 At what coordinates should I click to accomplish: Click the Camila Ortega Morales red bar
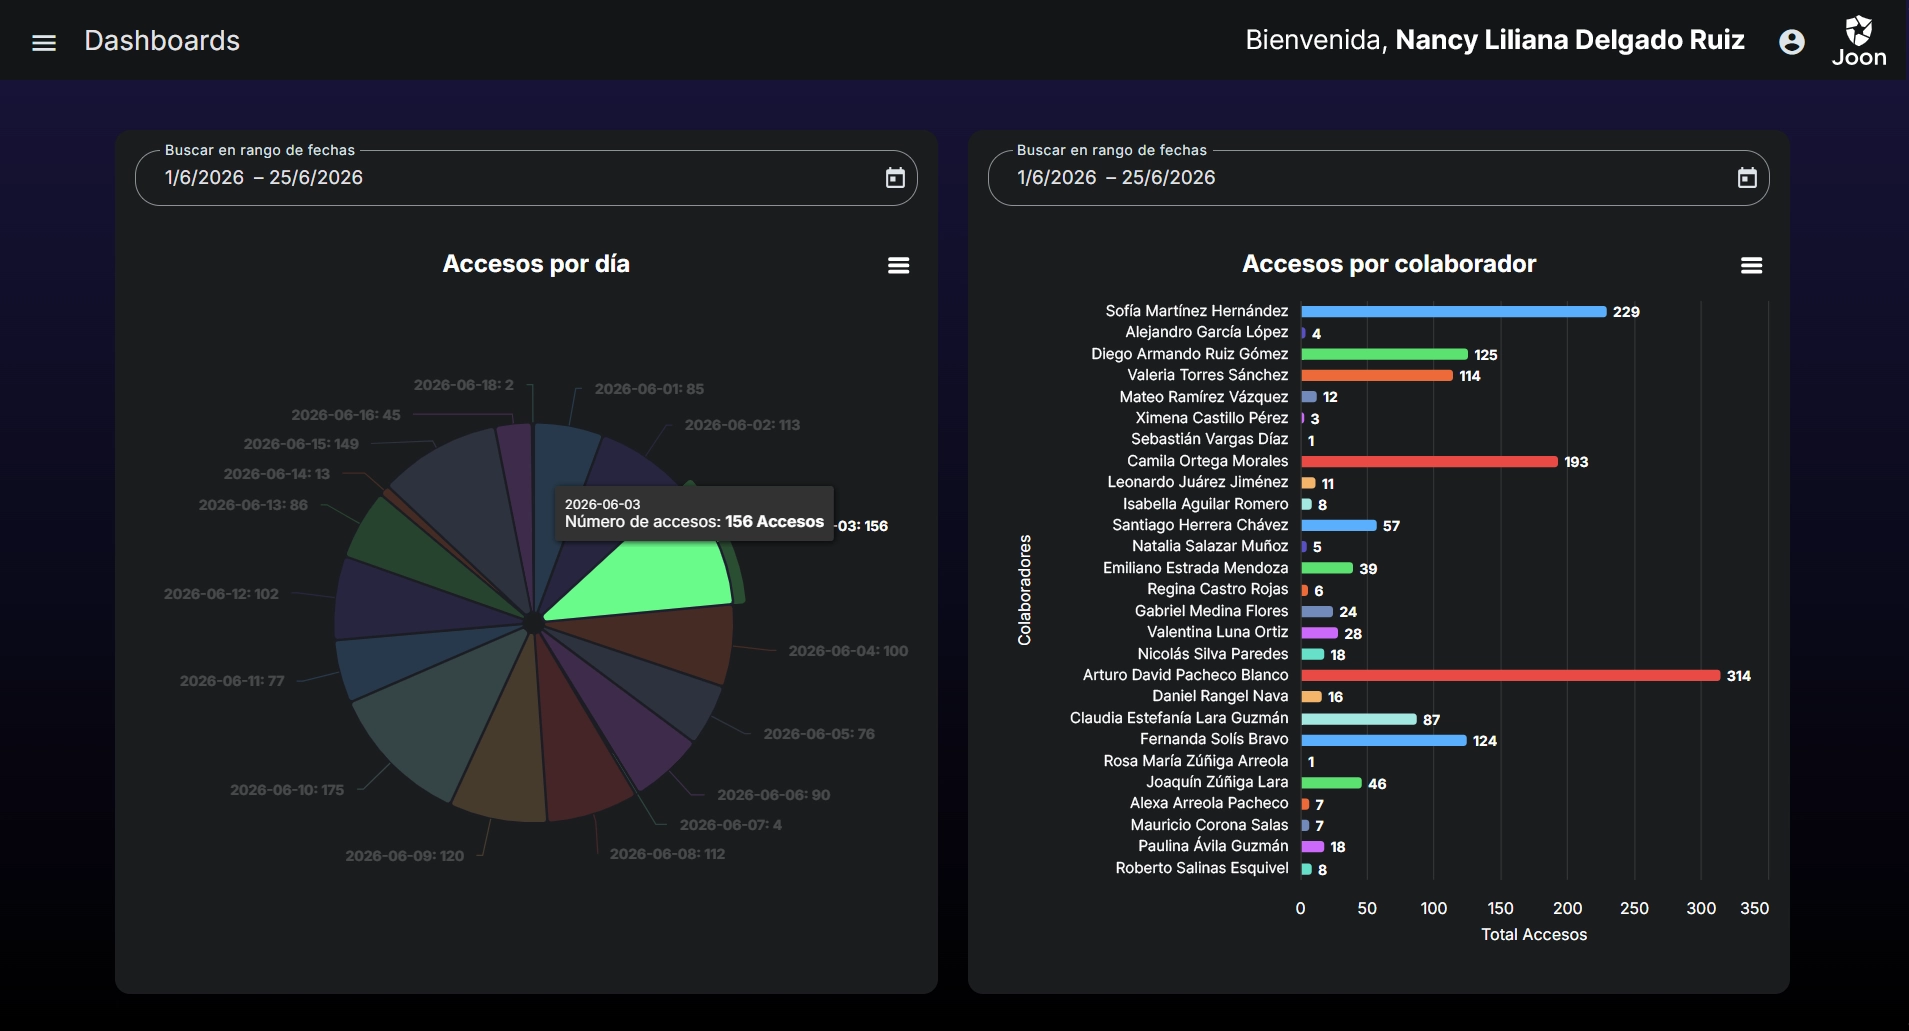tap(1430, 462)
